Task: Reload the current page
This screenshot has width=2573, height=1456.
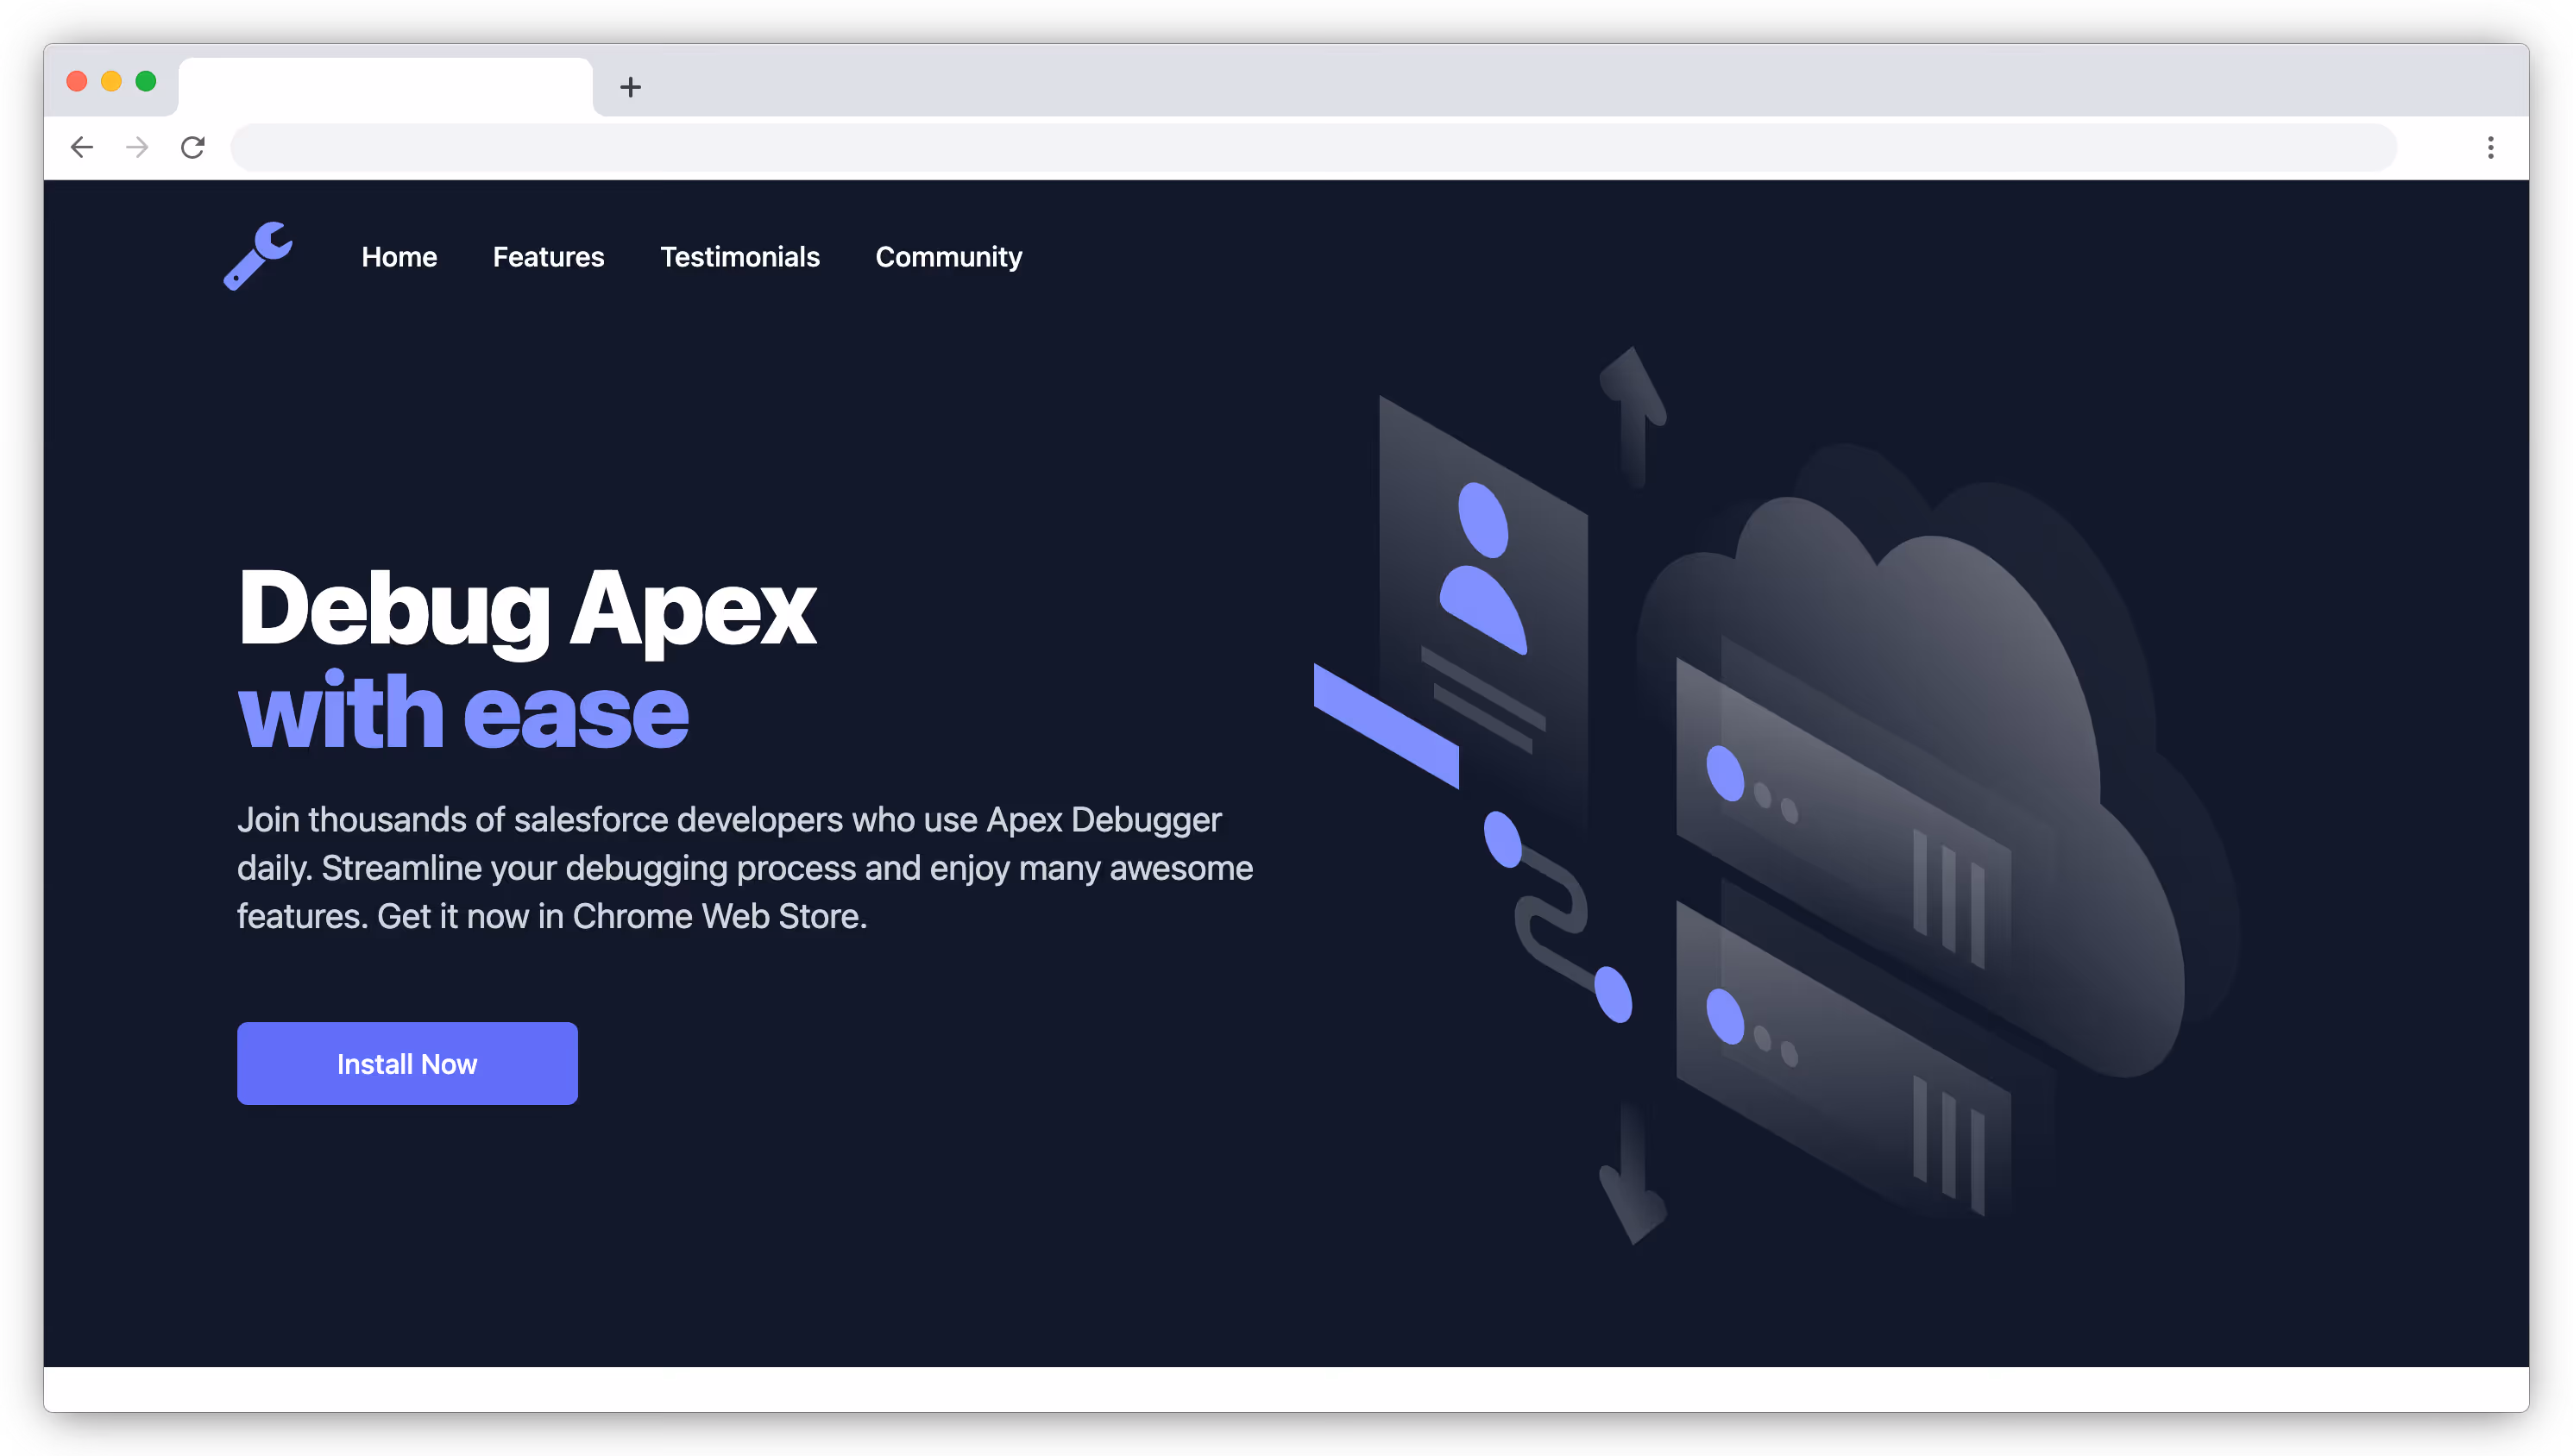Action: click(x=192, y=147)
